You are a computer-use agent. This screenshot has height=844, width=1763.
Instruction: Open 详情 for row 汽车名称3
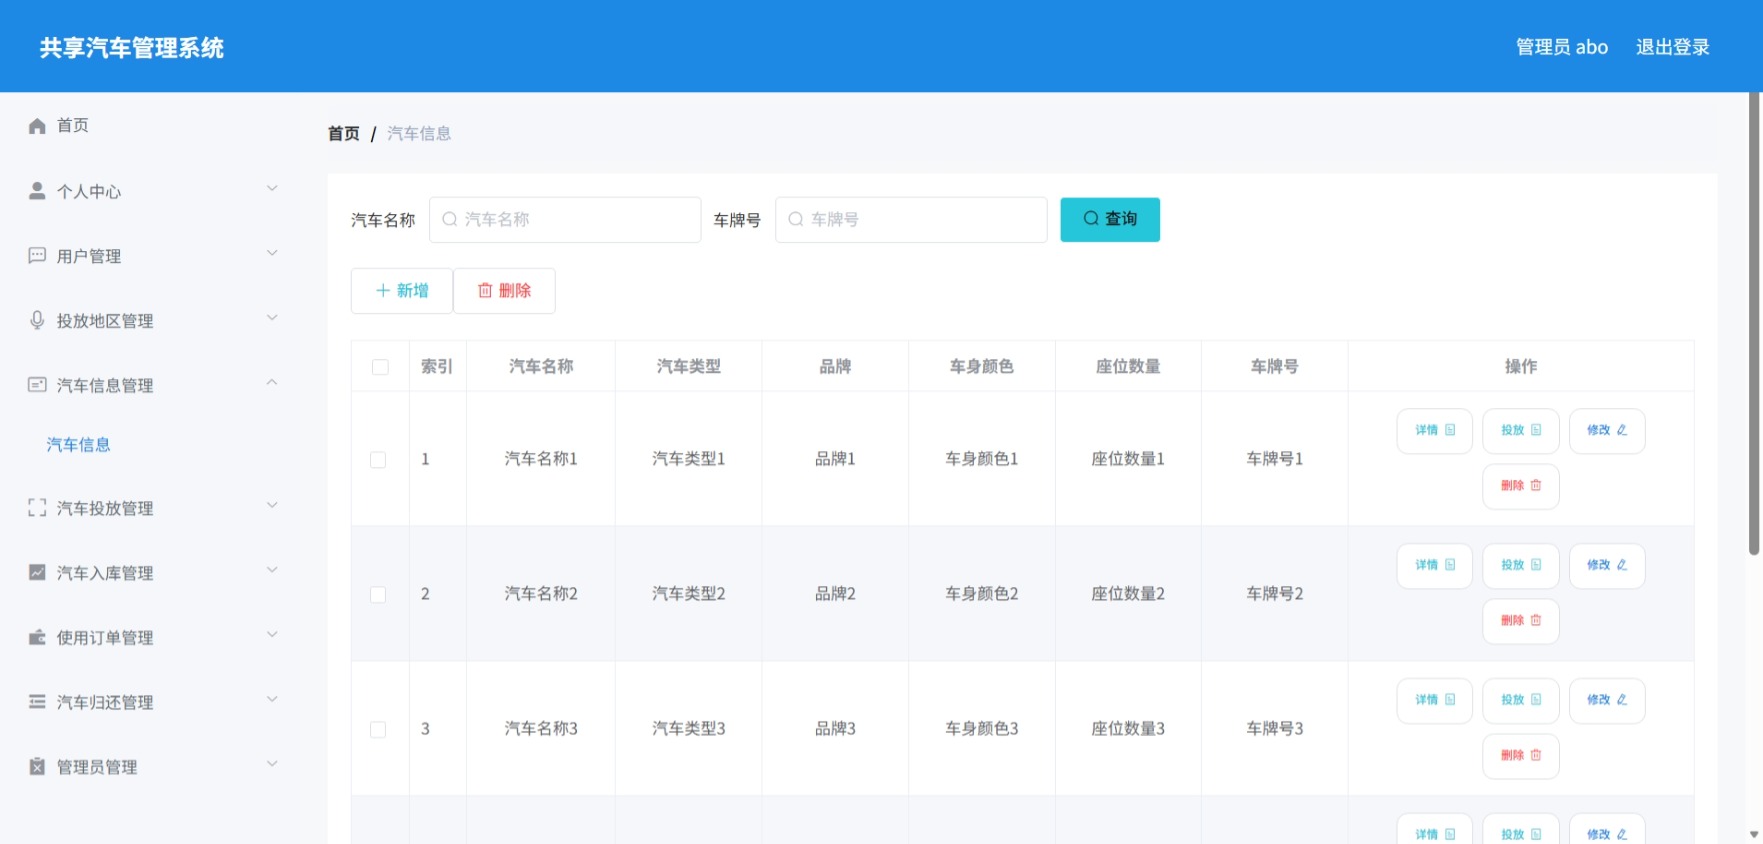tap(1435, 701)
